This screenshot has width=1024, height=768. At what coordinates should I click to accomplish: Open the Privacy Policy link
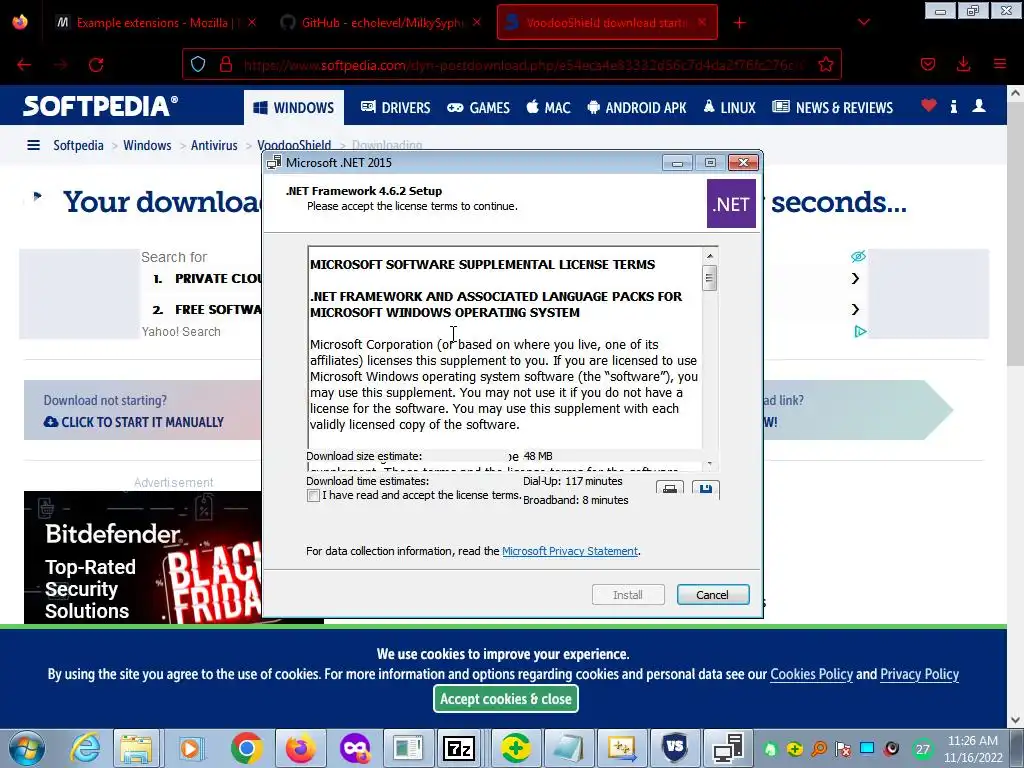pos(919,674)
